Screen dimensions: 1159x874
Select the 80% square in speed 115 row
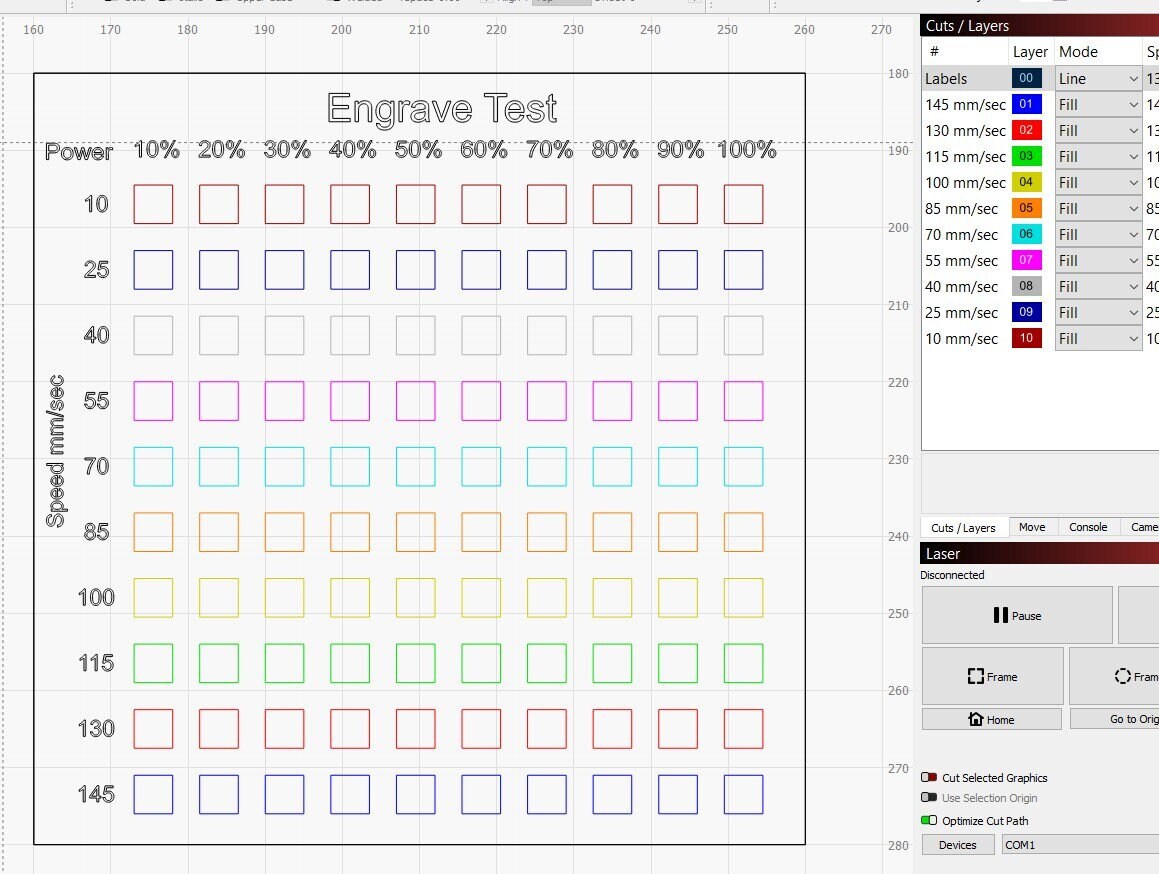pos(612,663)
